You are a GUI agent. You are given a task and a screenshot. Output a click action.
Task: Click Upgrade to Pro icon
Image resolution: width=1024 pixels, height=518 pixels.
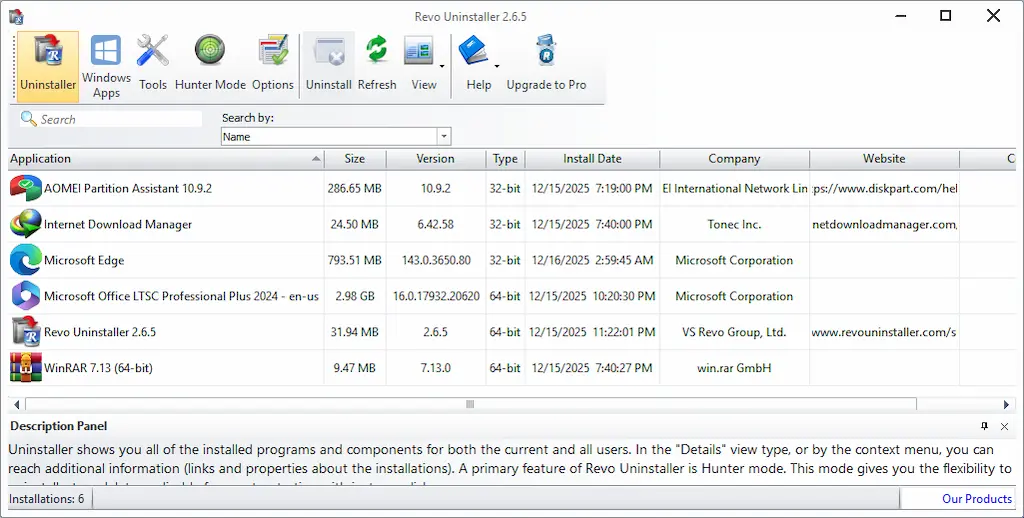coord(546,51)
